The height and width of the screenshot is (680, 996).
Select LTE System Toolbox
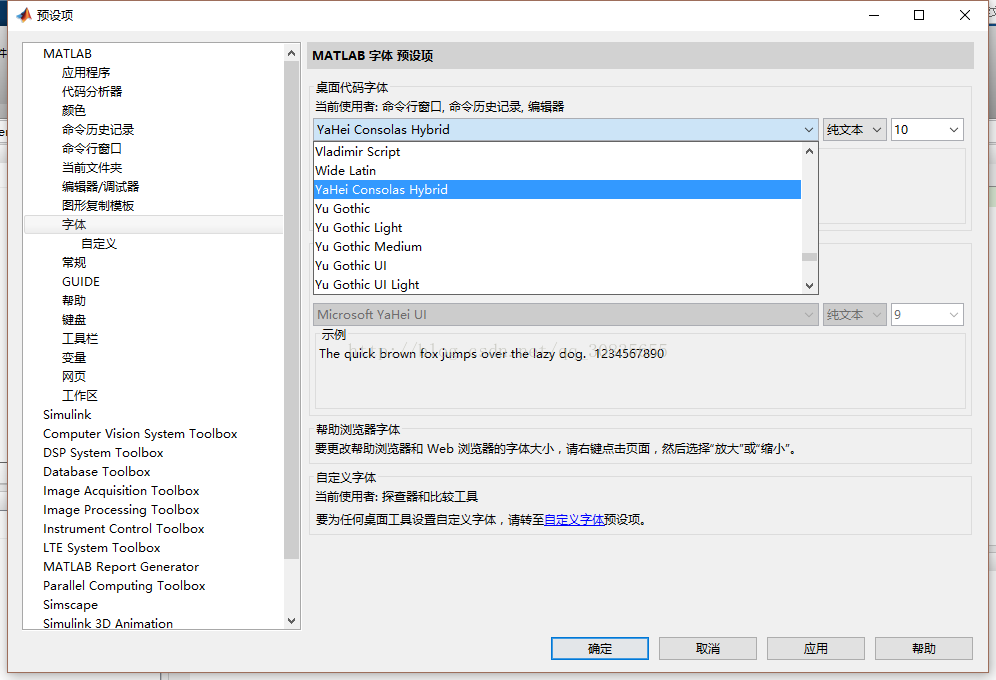pos(102,548)
